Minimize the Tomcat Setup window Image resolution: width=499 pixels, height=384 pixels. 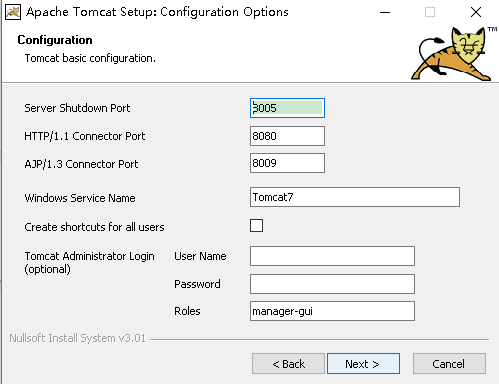[385, 12]
